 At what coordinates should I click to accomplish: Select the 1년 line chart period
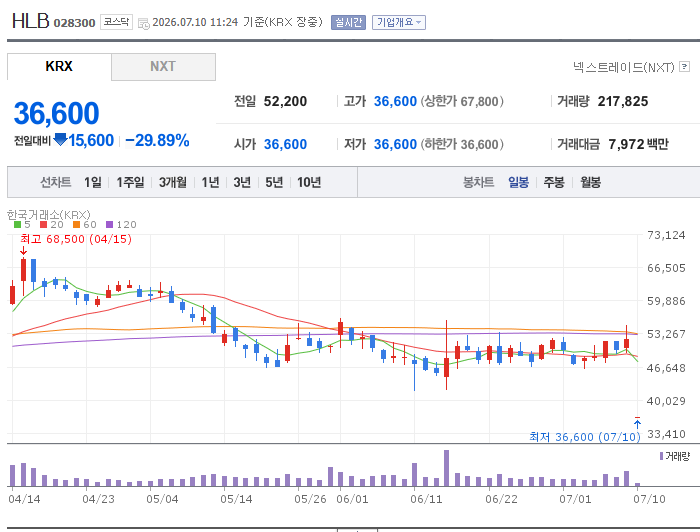(x=210, y=182)
